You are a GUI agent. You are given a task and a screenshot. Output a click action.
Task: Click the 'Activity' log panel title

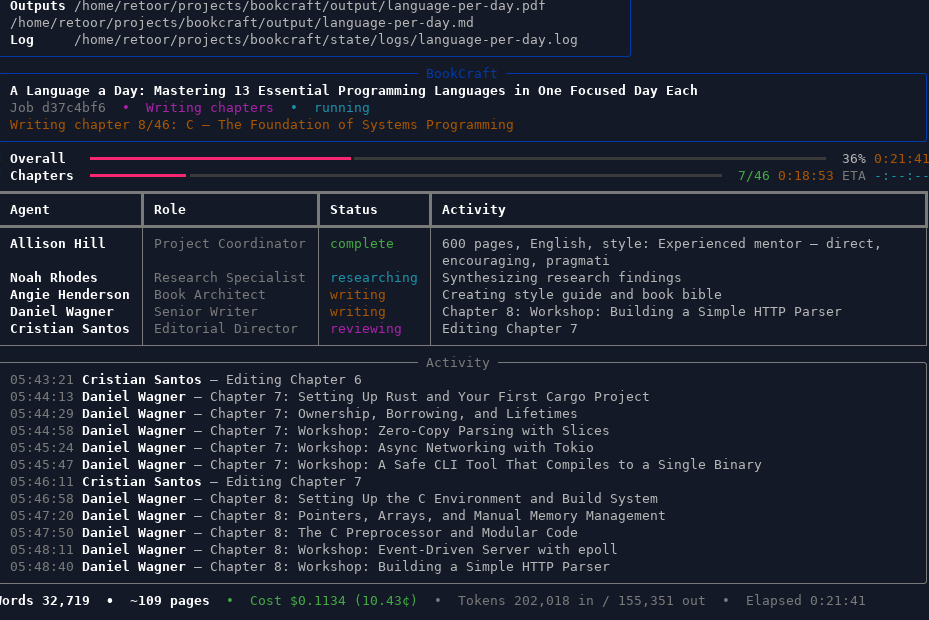click(457, 363)
